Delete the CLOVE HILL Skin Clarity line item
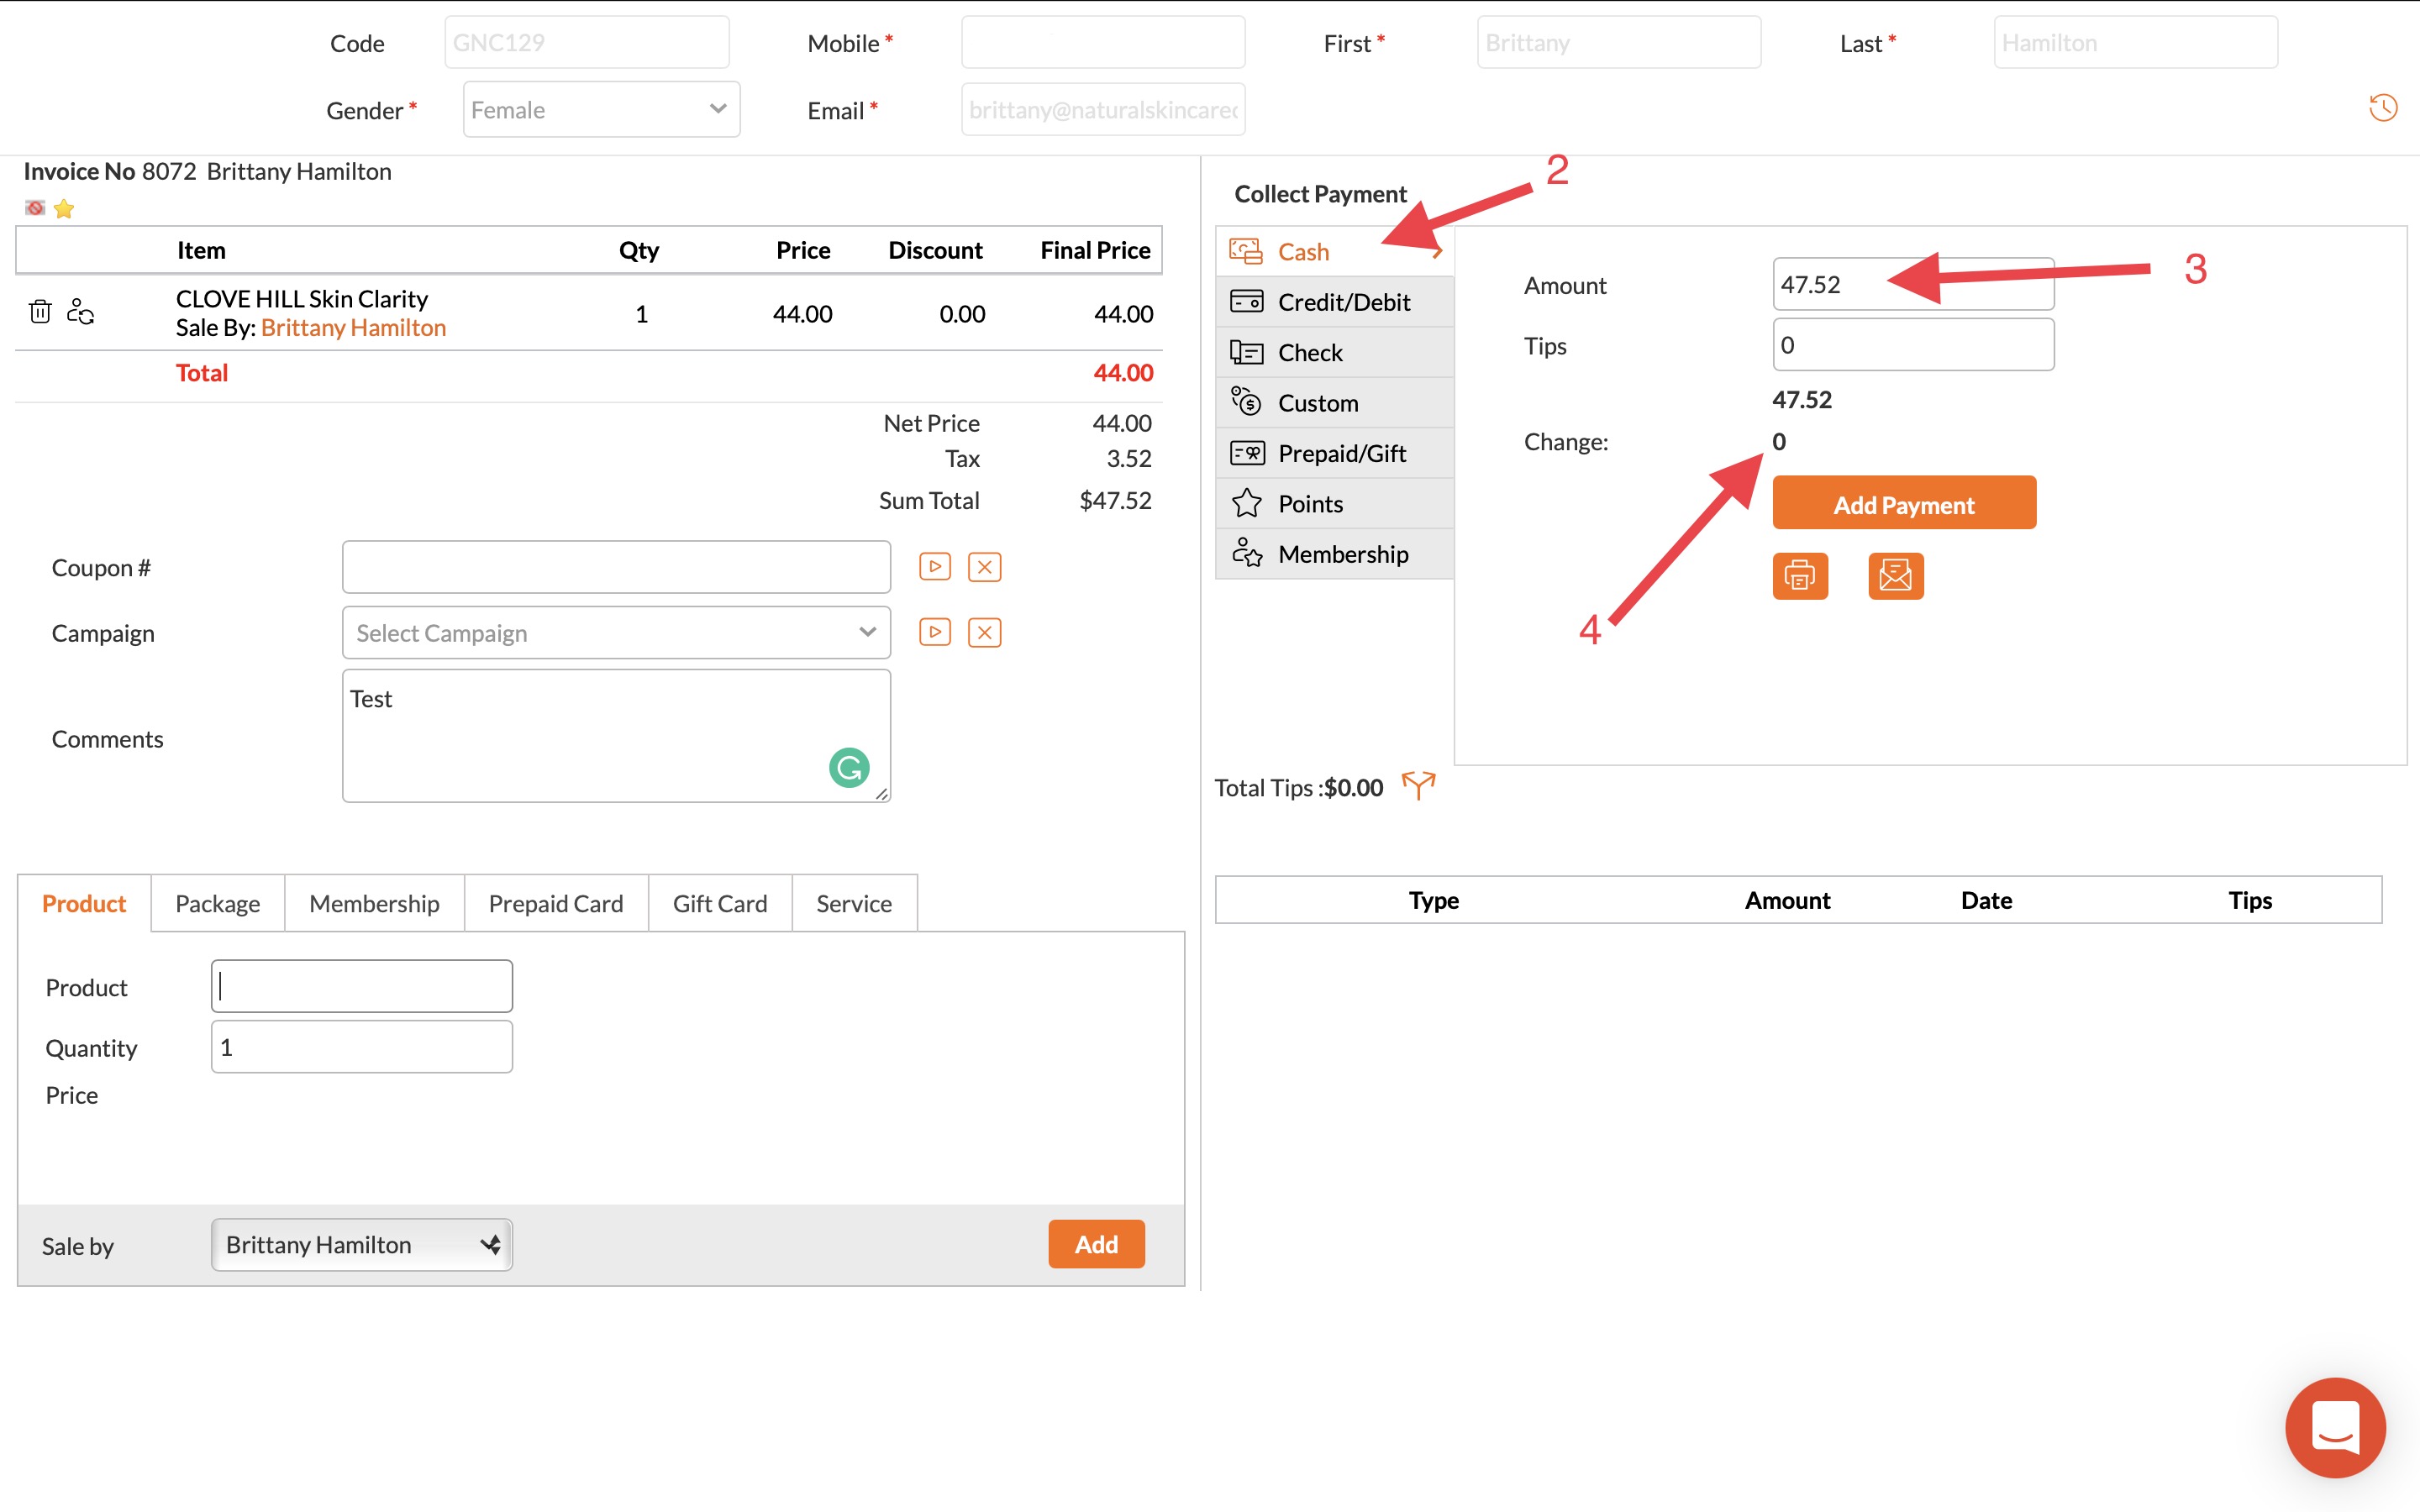 40,312
